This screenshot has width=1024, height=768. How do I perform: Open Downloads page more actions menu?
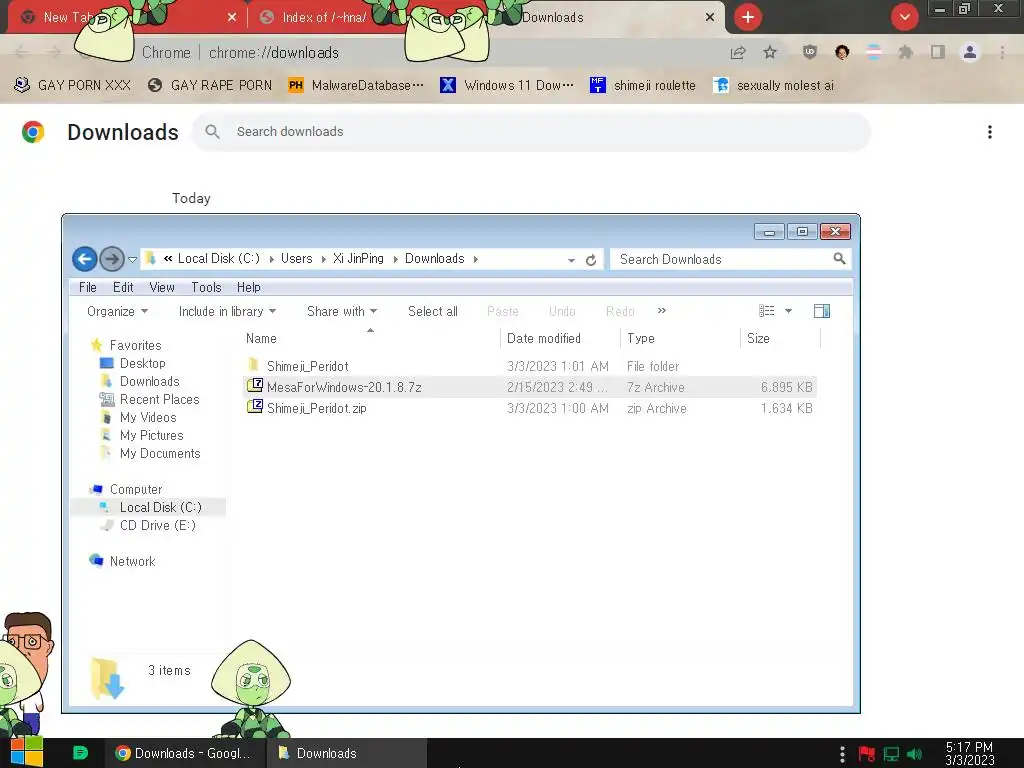(x=990, y=132)
